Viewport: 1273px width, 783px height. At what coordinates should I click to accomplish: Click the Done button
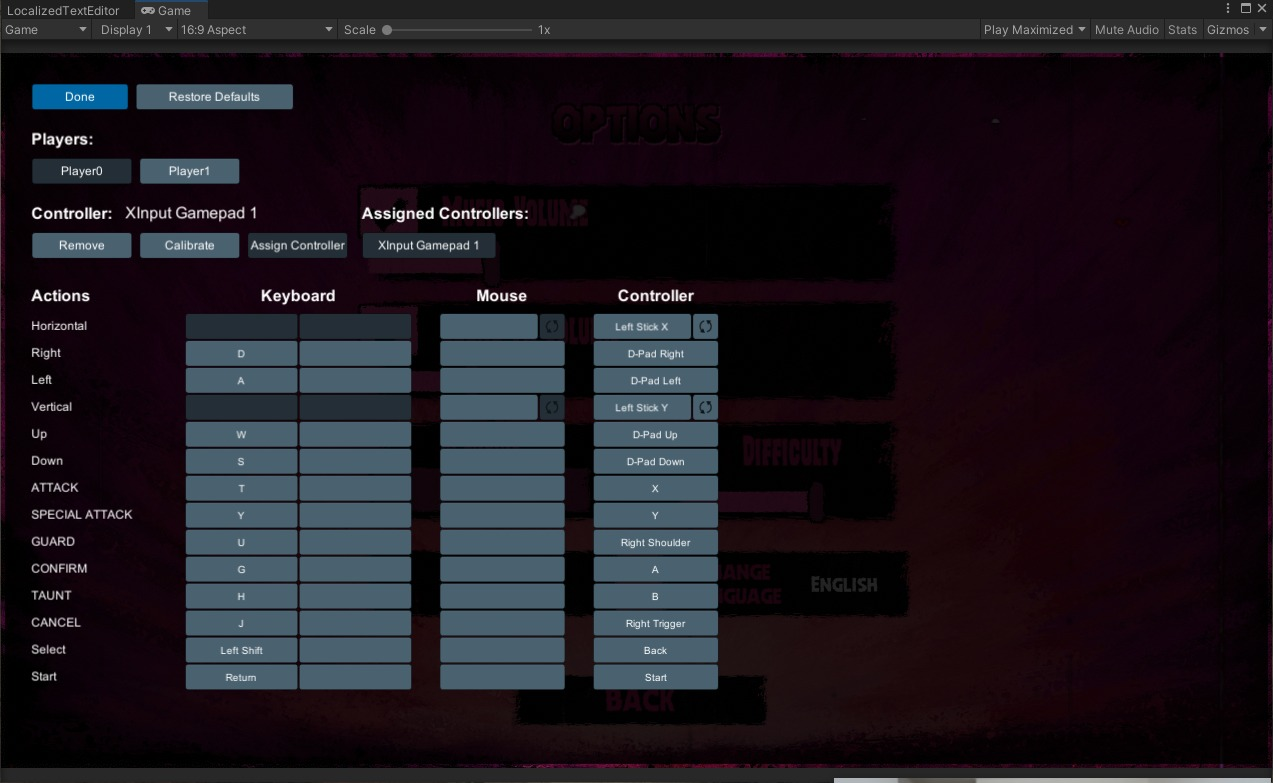(x=79, y=96)
